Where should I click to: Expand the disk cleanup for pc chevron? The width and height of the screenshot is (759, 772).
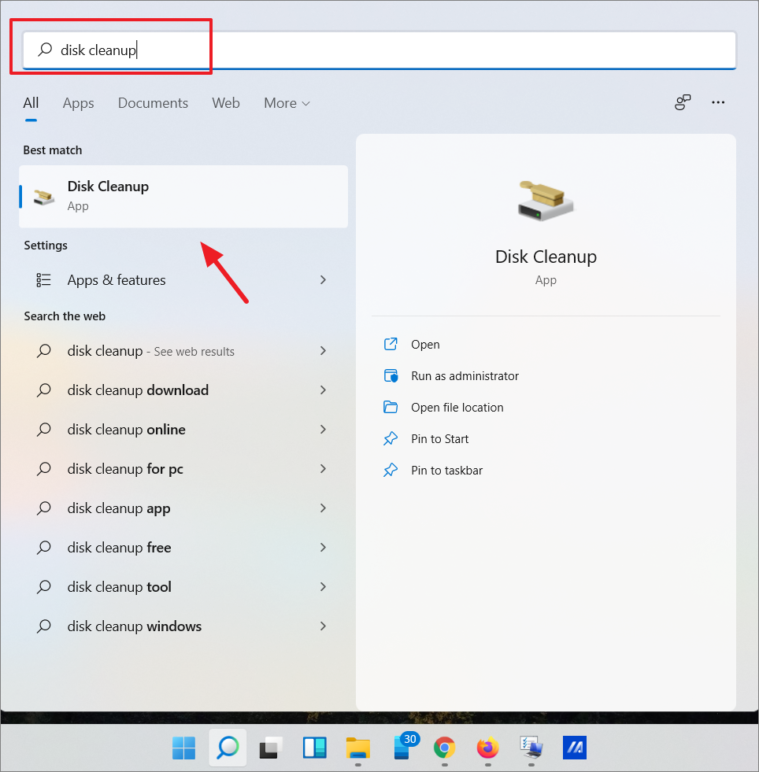[323, 469]
